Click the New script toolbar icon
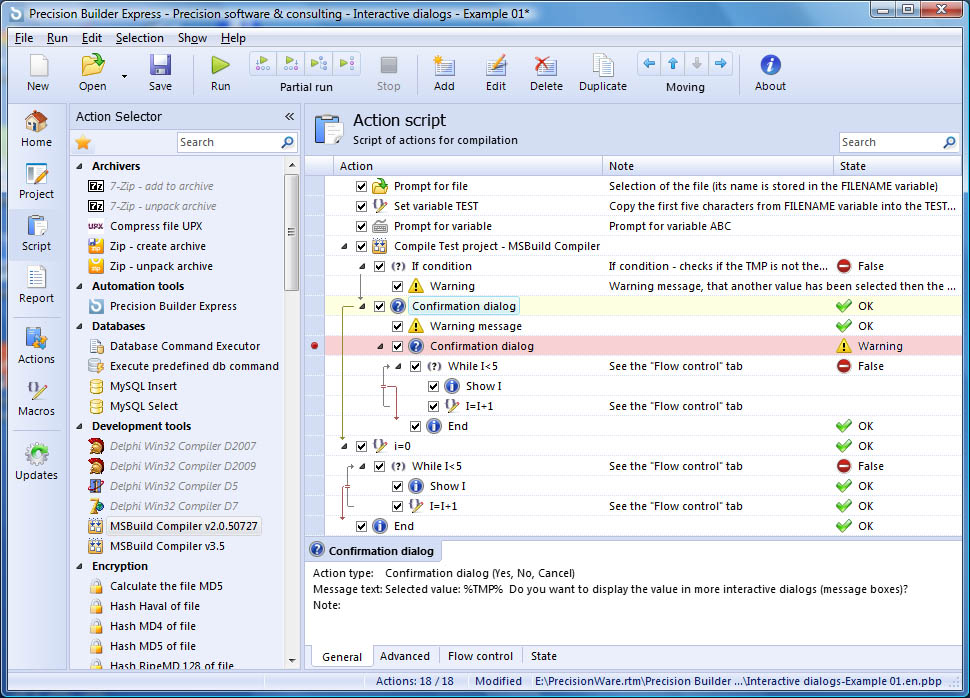The image size is (970, 698). [38, 65]
